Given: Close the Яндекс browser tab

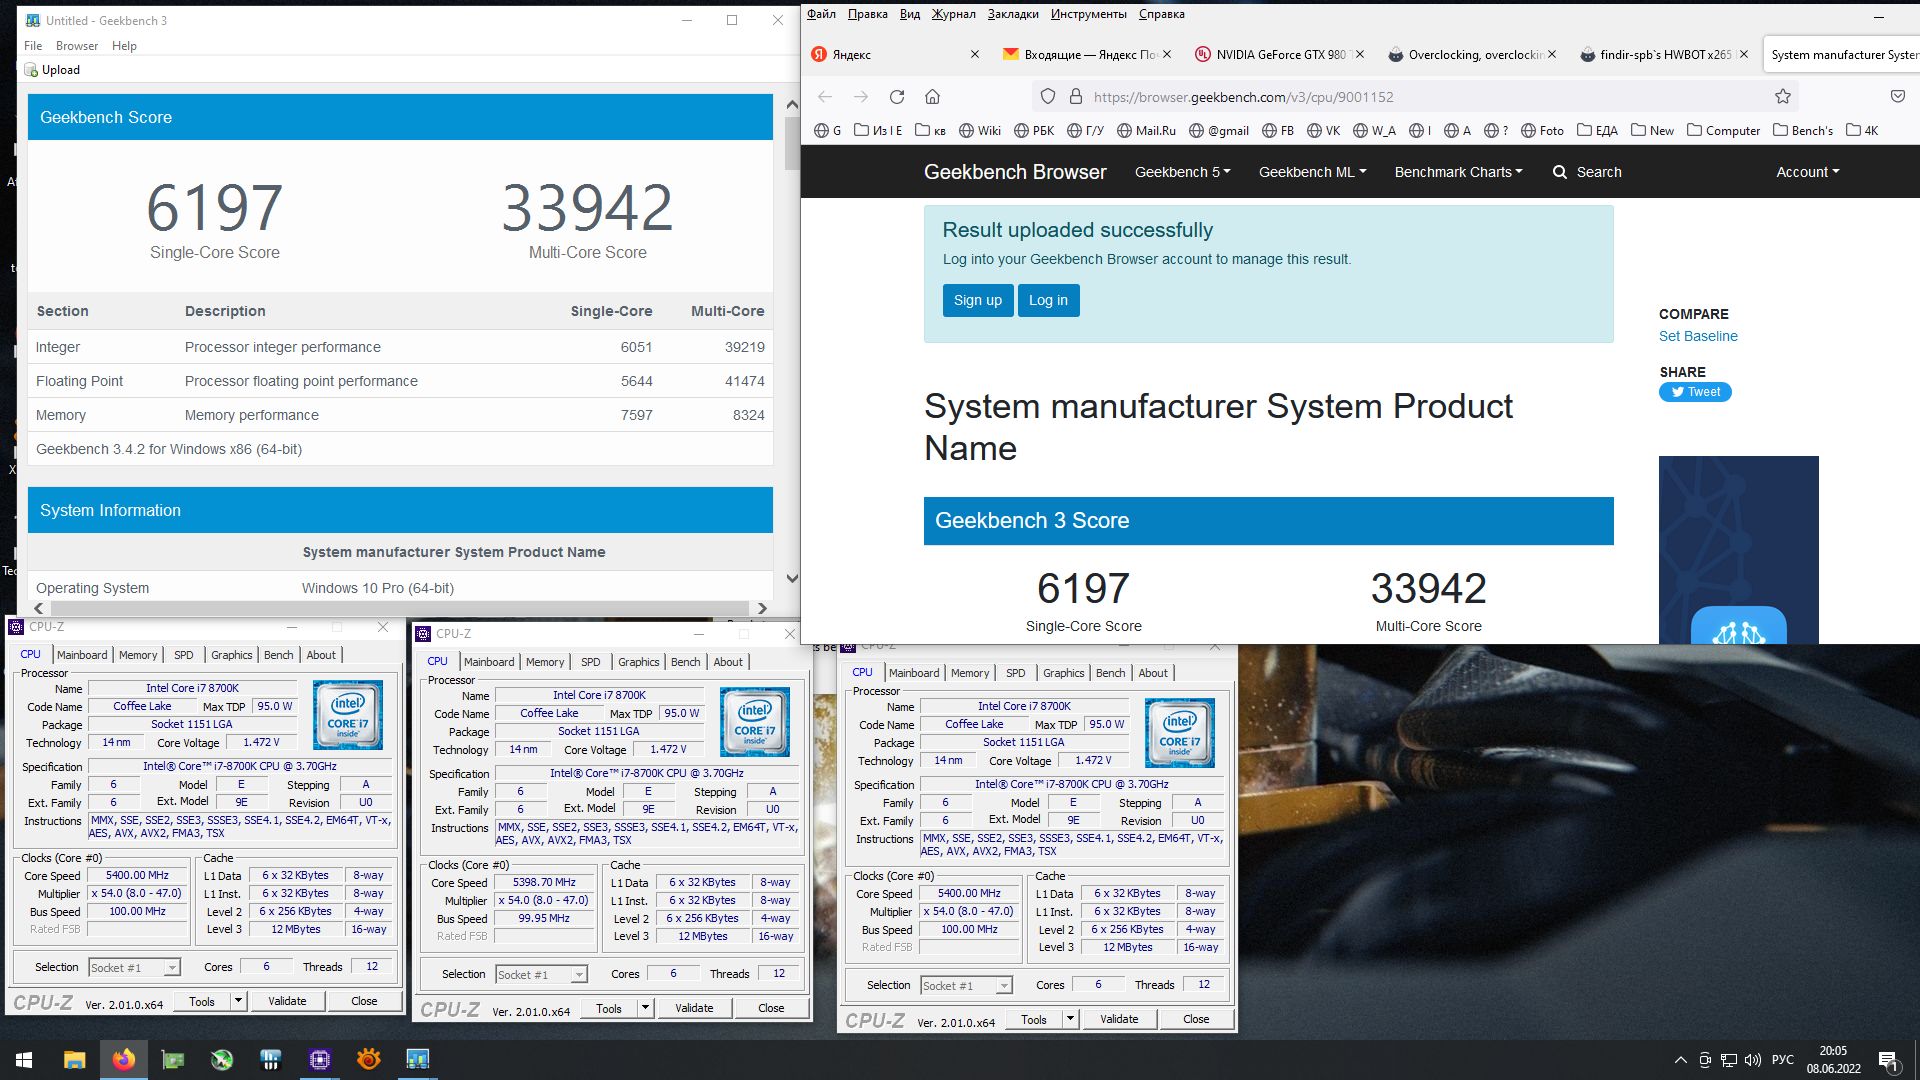Looking at the screenshot, I should click(x=975, y=55).
